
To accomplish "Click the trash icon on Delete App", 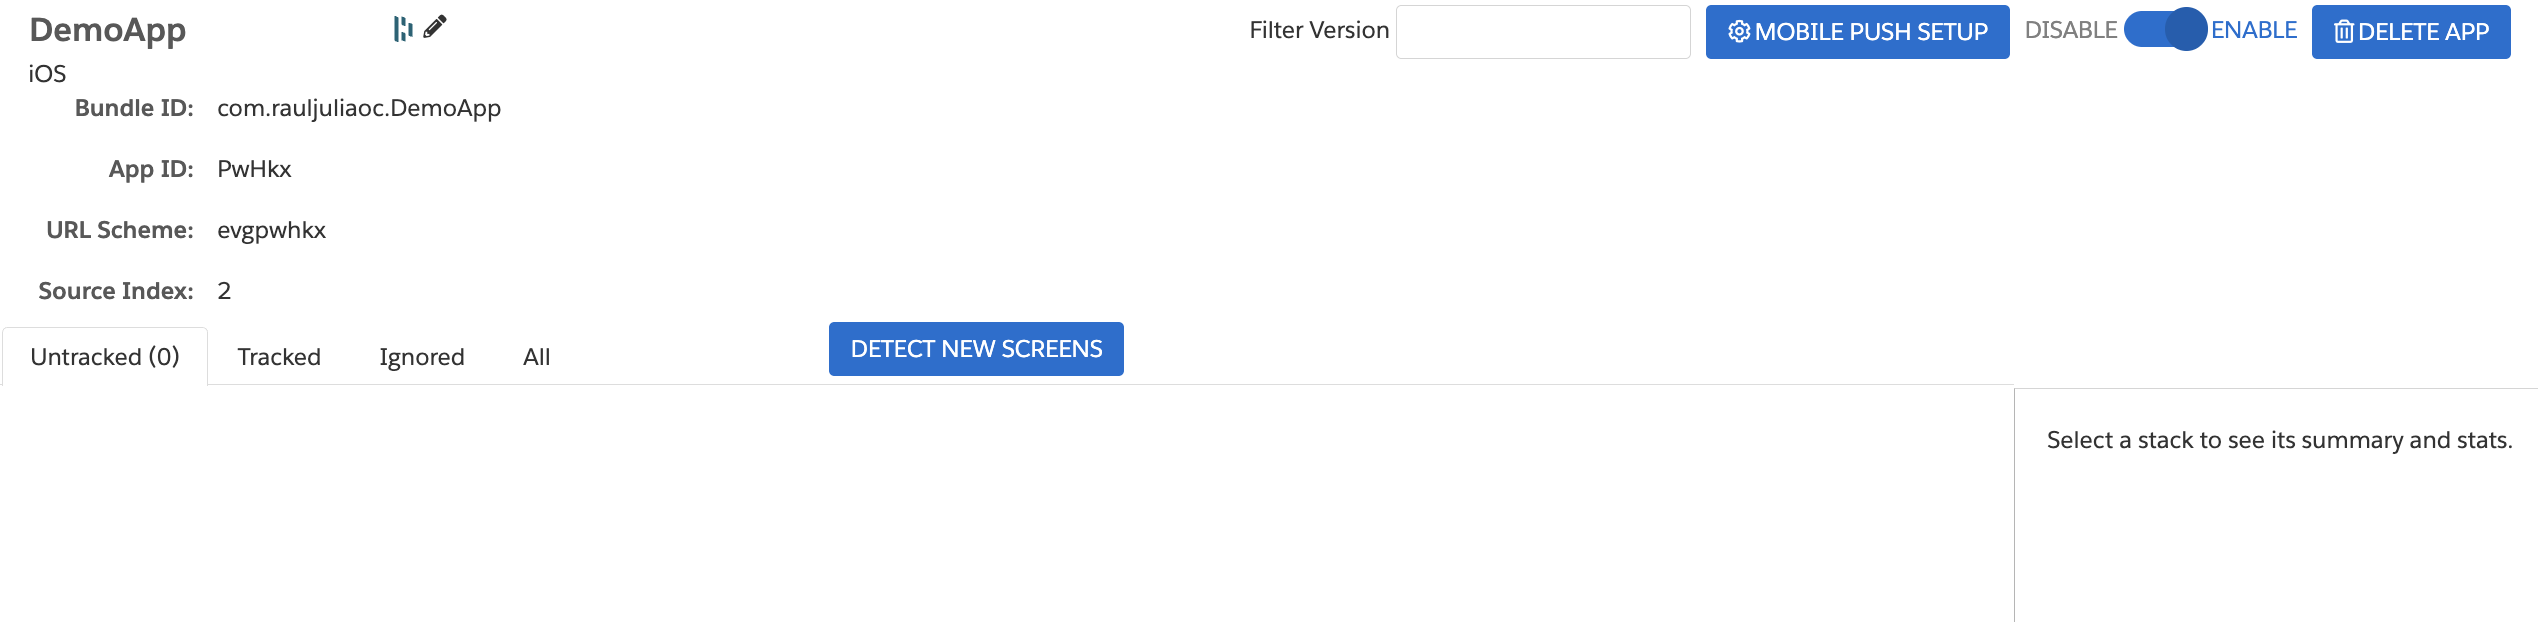I will tap(2343, 32).
